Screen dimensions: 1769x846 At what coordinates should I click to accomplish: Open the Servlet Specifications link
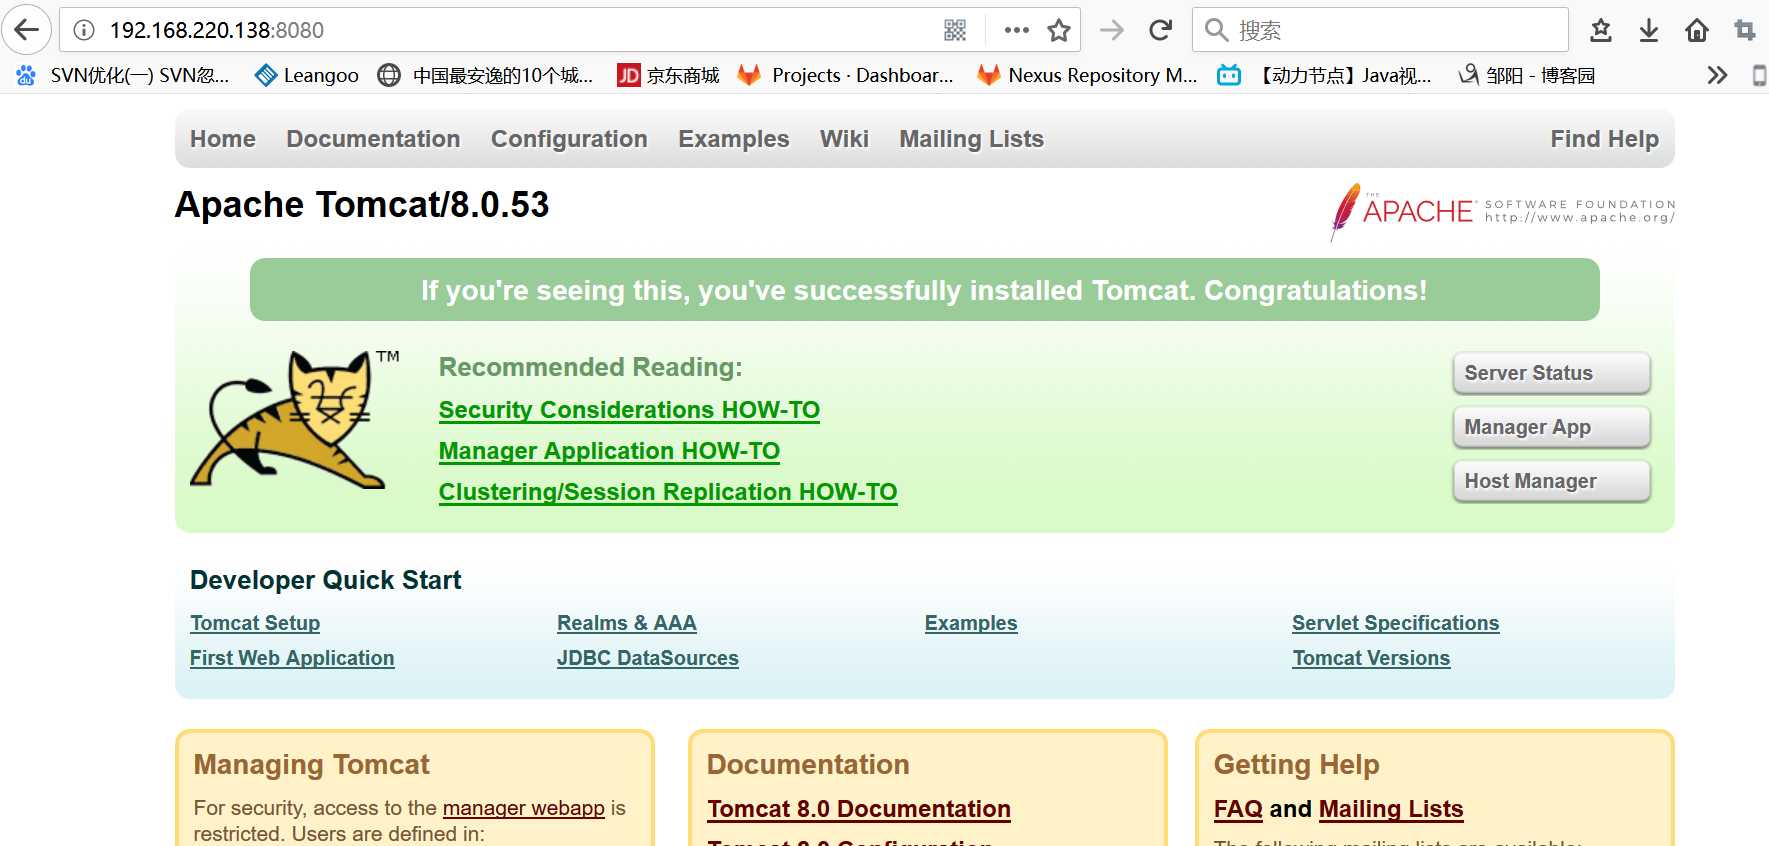tap(1395, 623)
